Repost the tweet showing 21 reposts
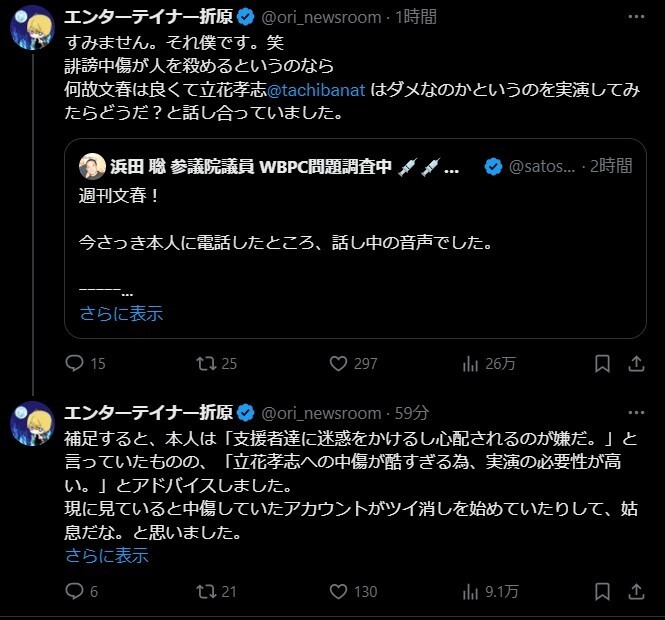Viewport: 665px width, 620px height. (x=207, y=591)
